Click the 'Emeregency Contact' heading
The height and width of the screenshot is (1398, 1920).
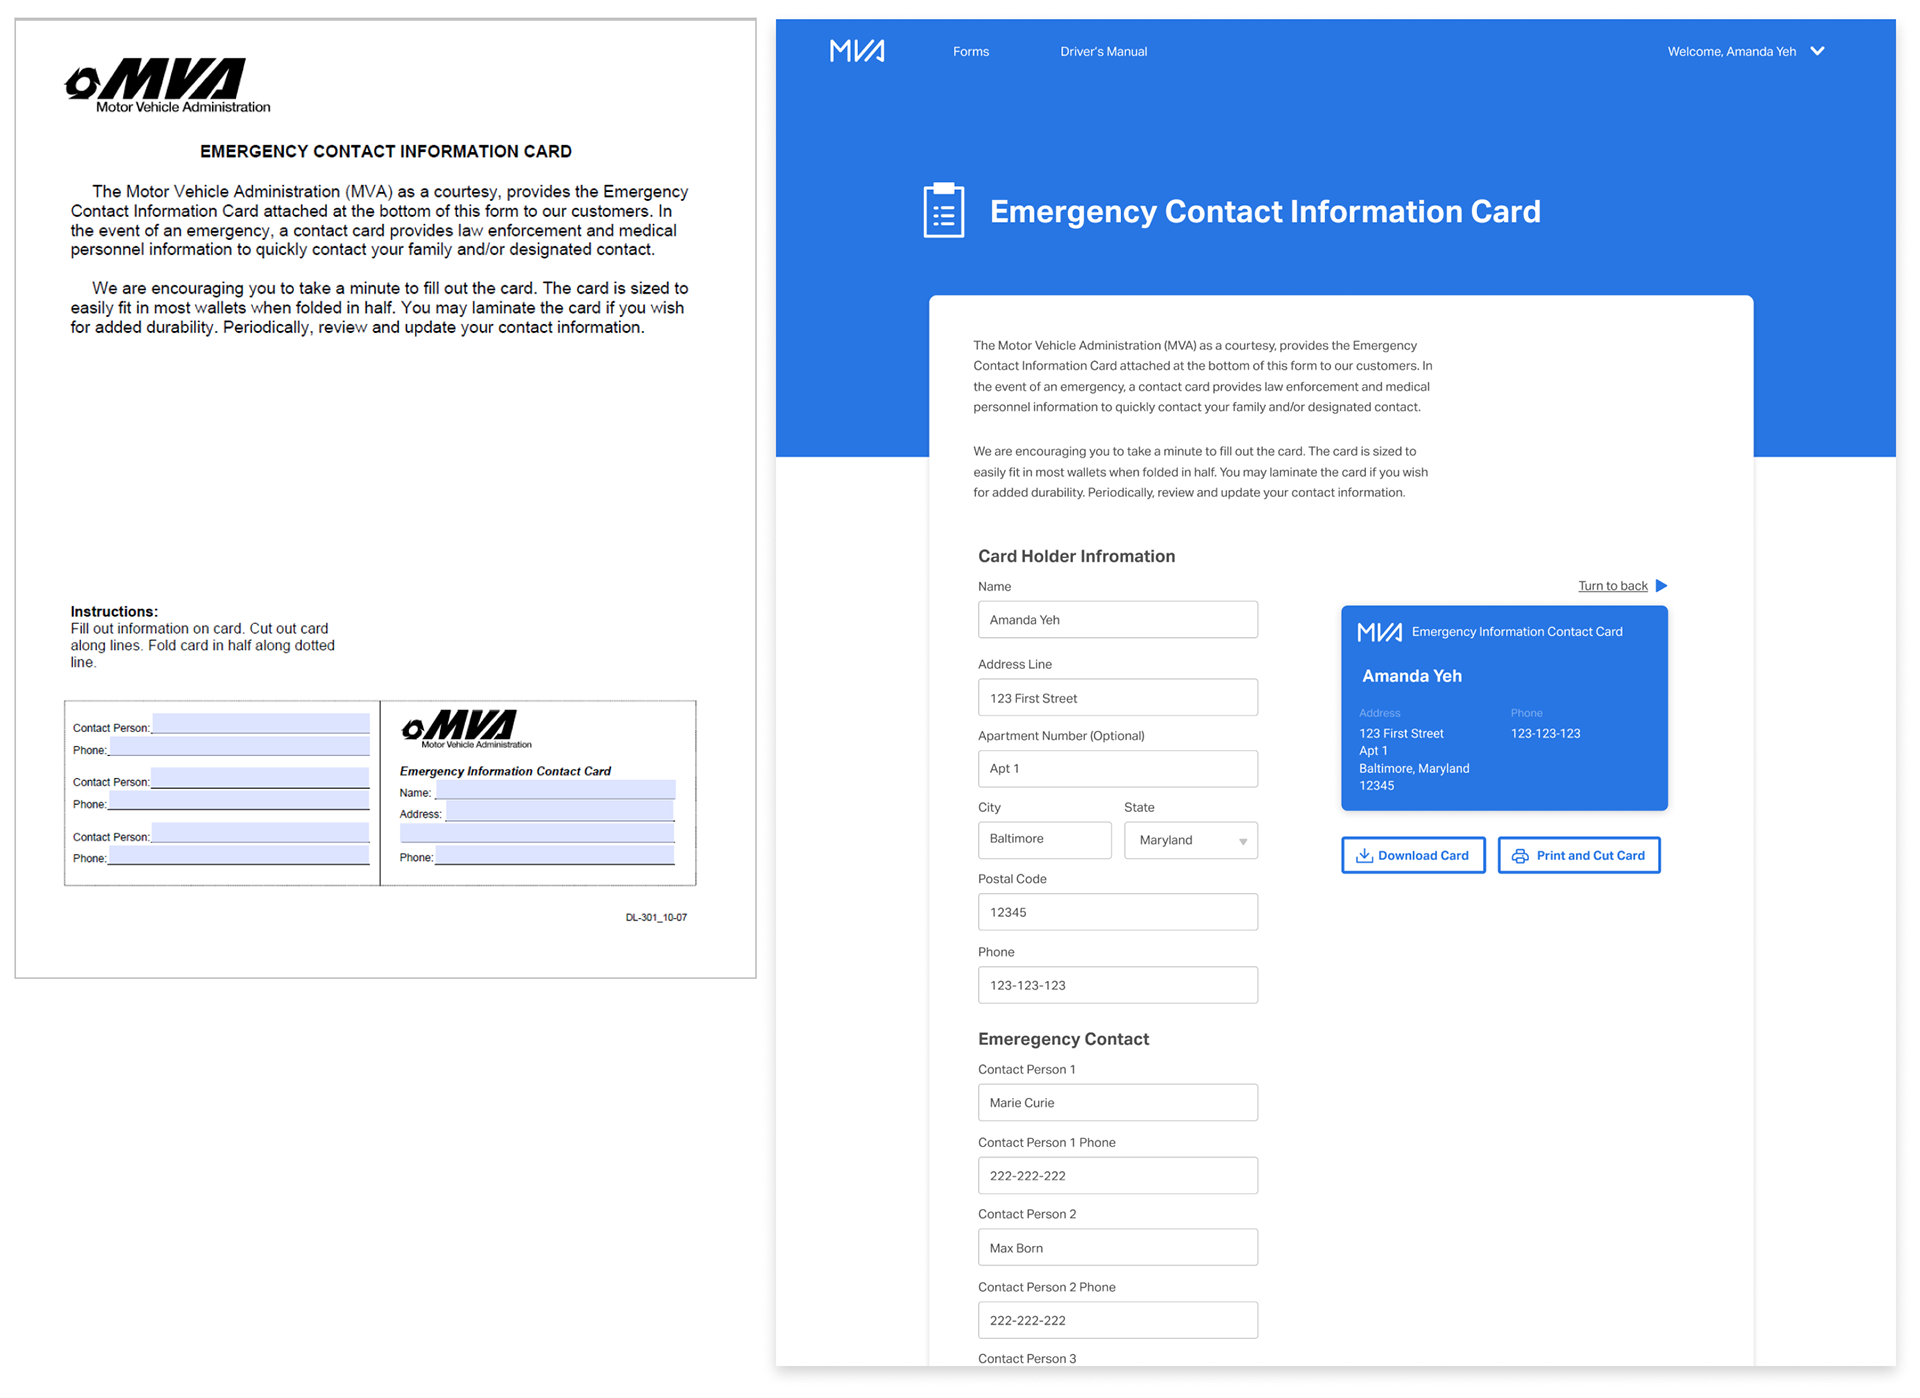1063,1040
